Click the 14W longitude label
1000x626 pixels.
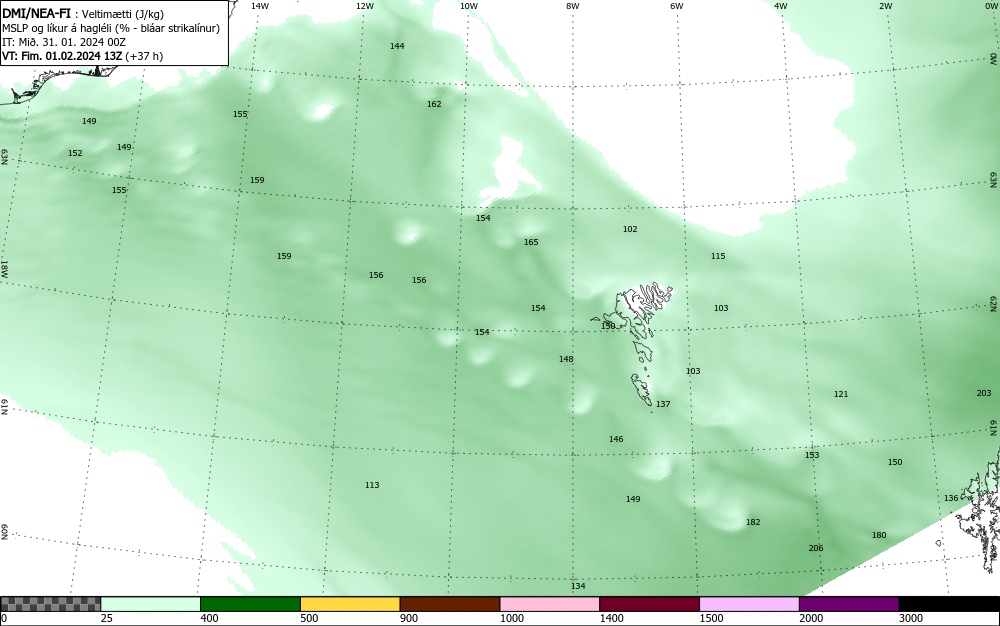pyautogui.click(x=260, y=6)
